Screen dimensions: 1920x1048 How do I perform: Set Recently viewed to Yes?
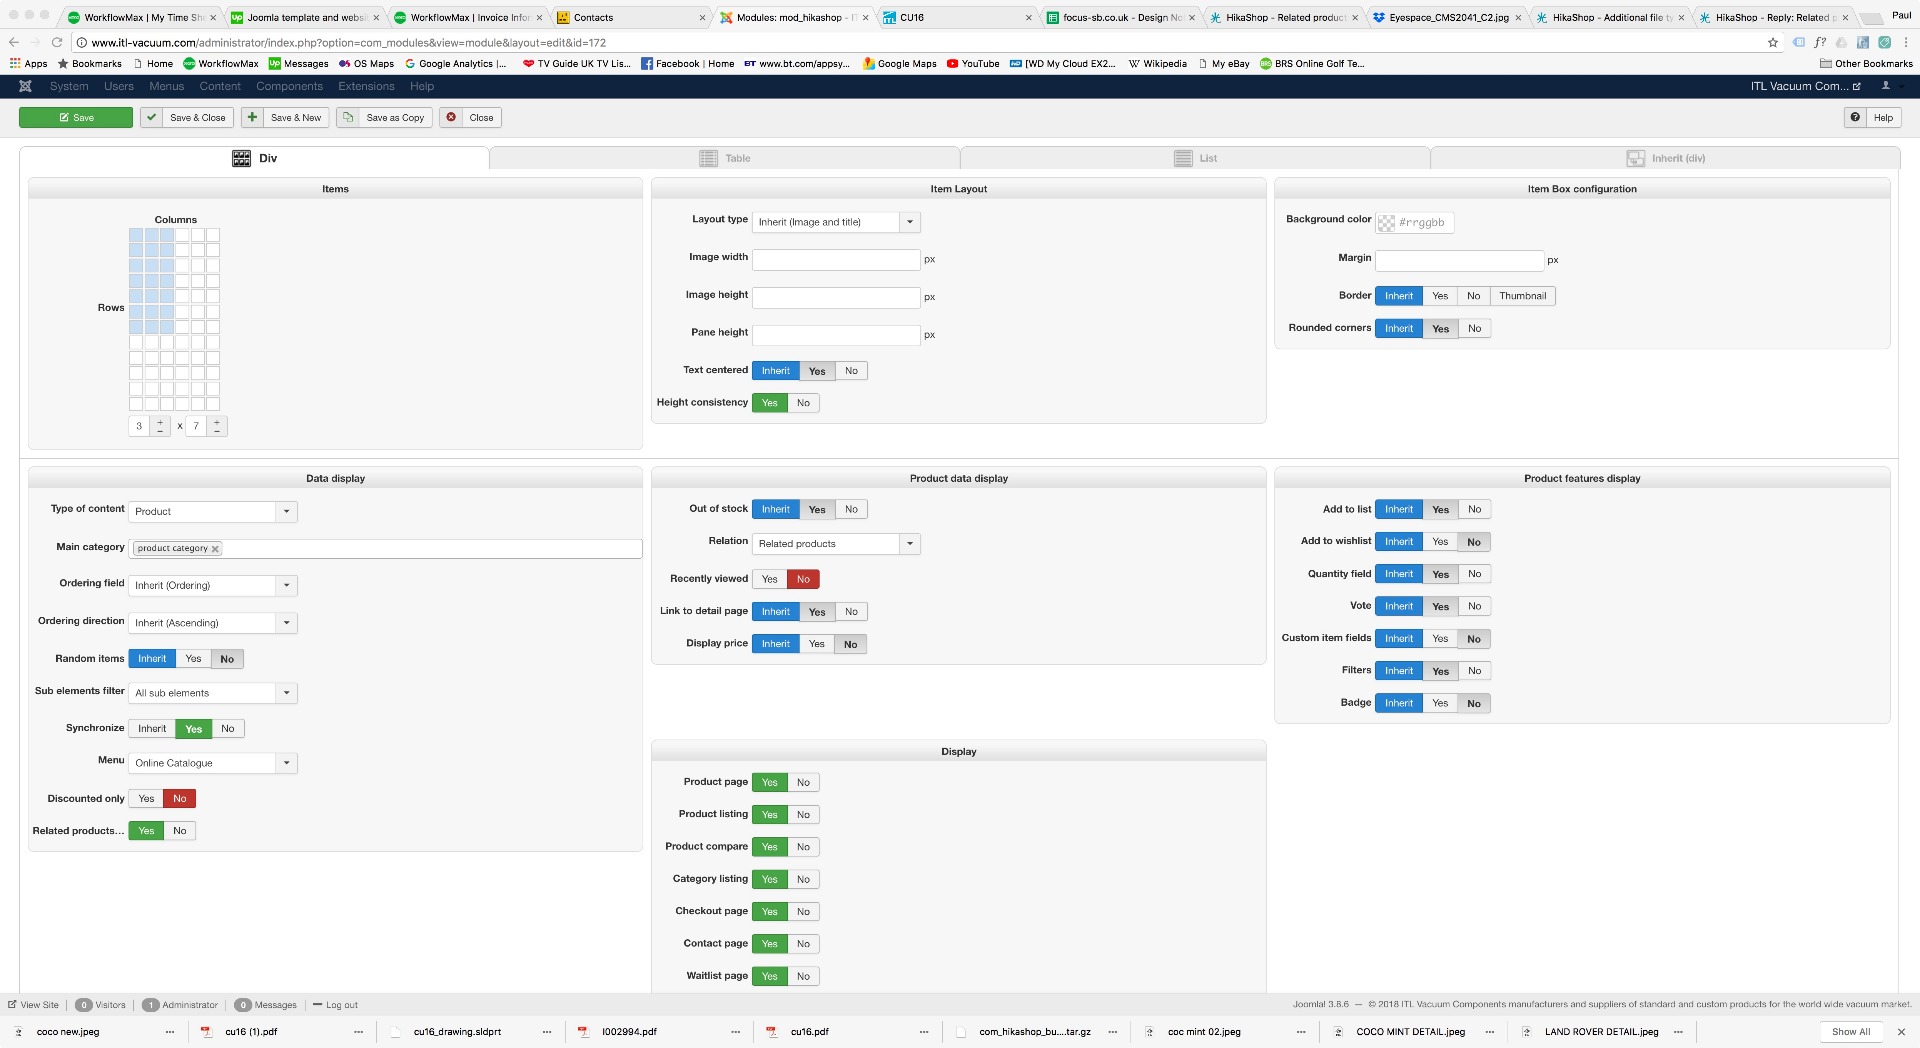[x=769, y=579]
